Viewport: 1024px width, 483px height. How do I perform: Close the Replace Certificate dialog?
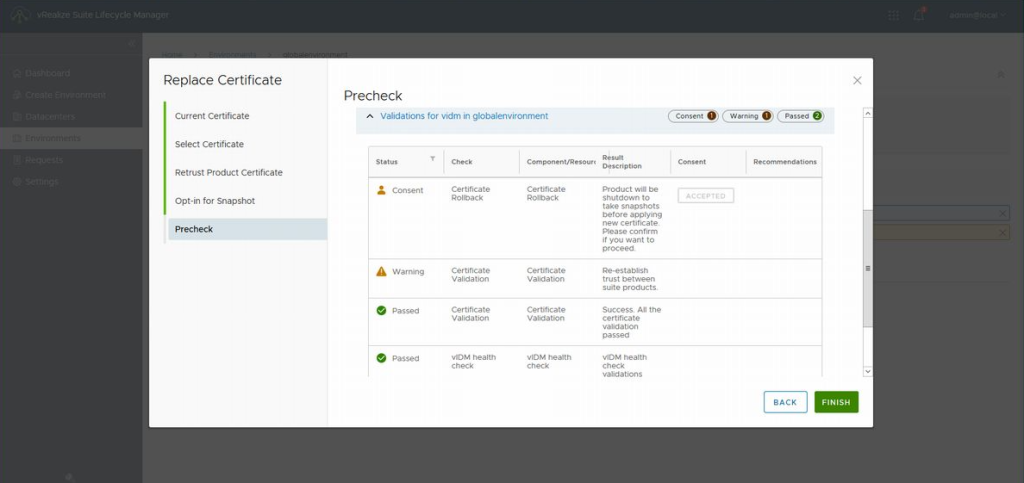point(857,80)
